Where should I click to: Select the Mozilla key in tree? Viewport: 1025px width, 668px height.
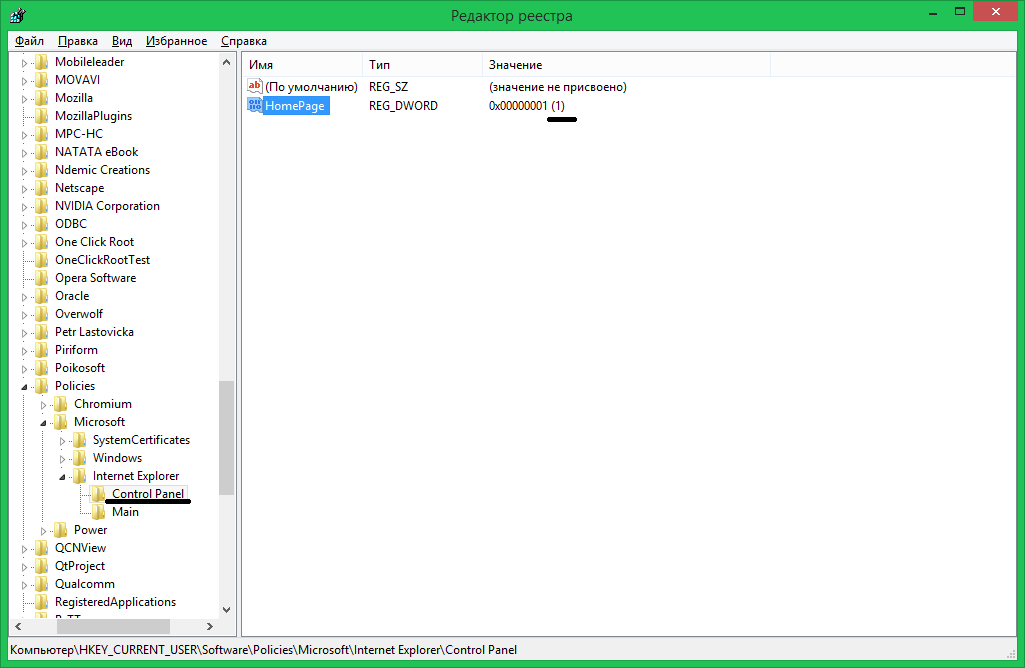tap(74, 98)
